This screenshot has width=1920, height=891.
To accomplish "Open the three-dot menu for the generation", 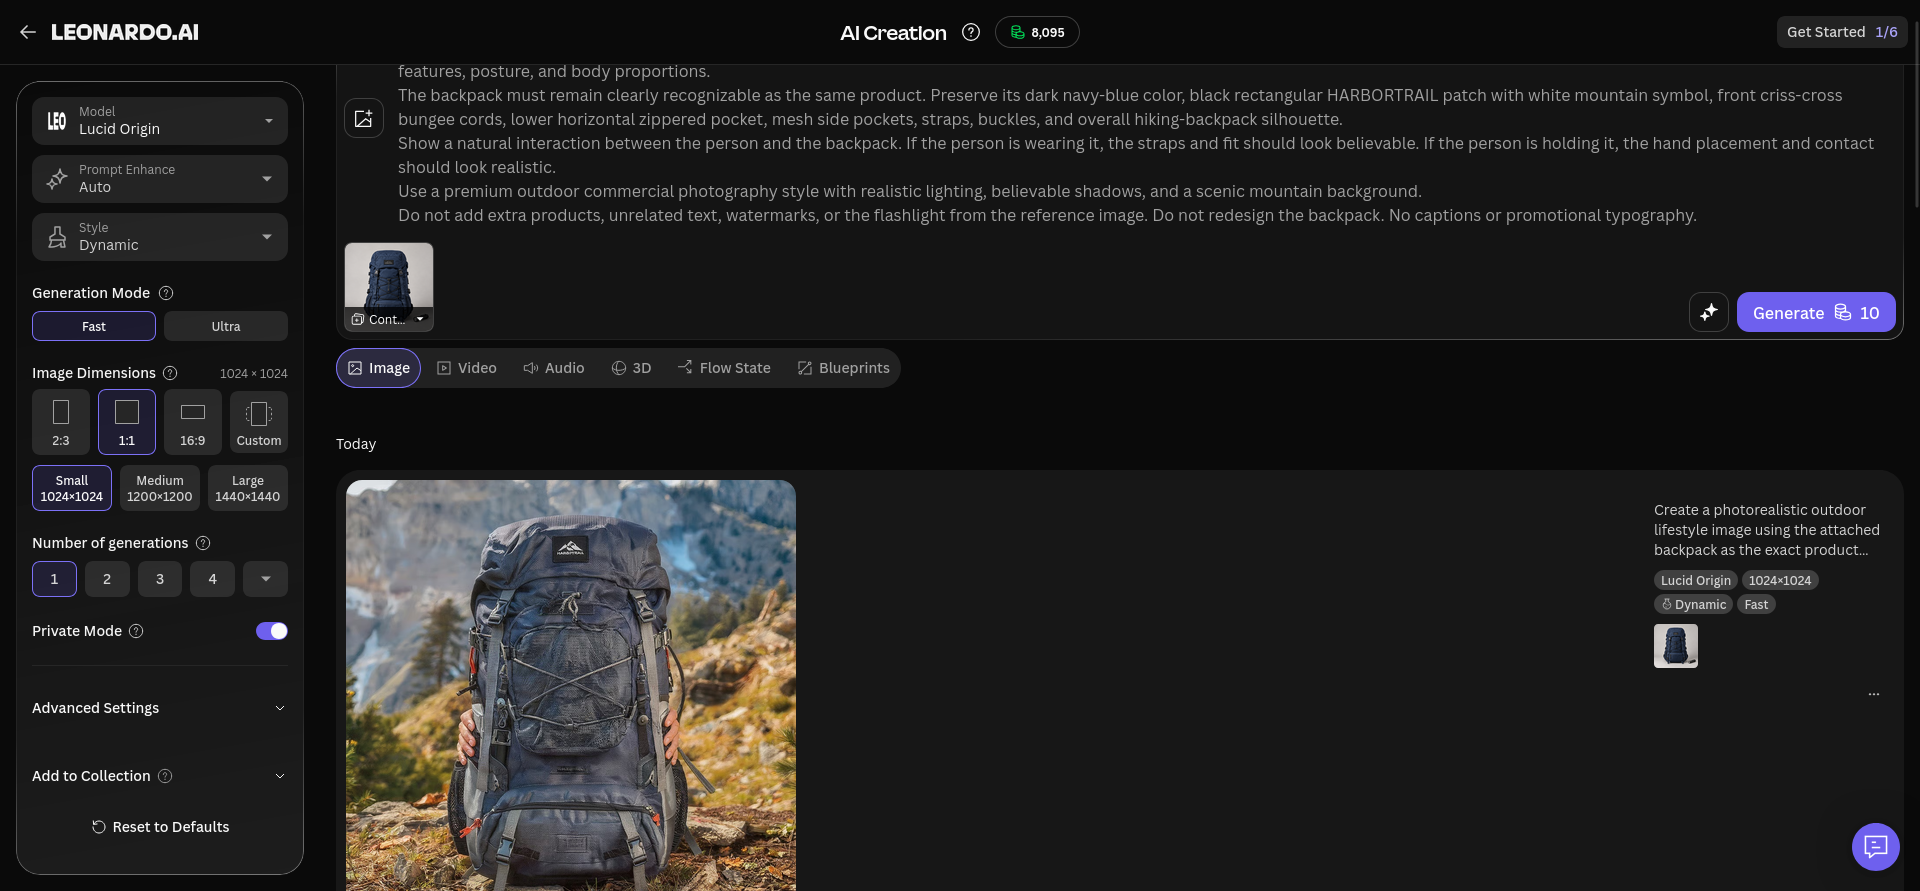I will pos(1874,693).
